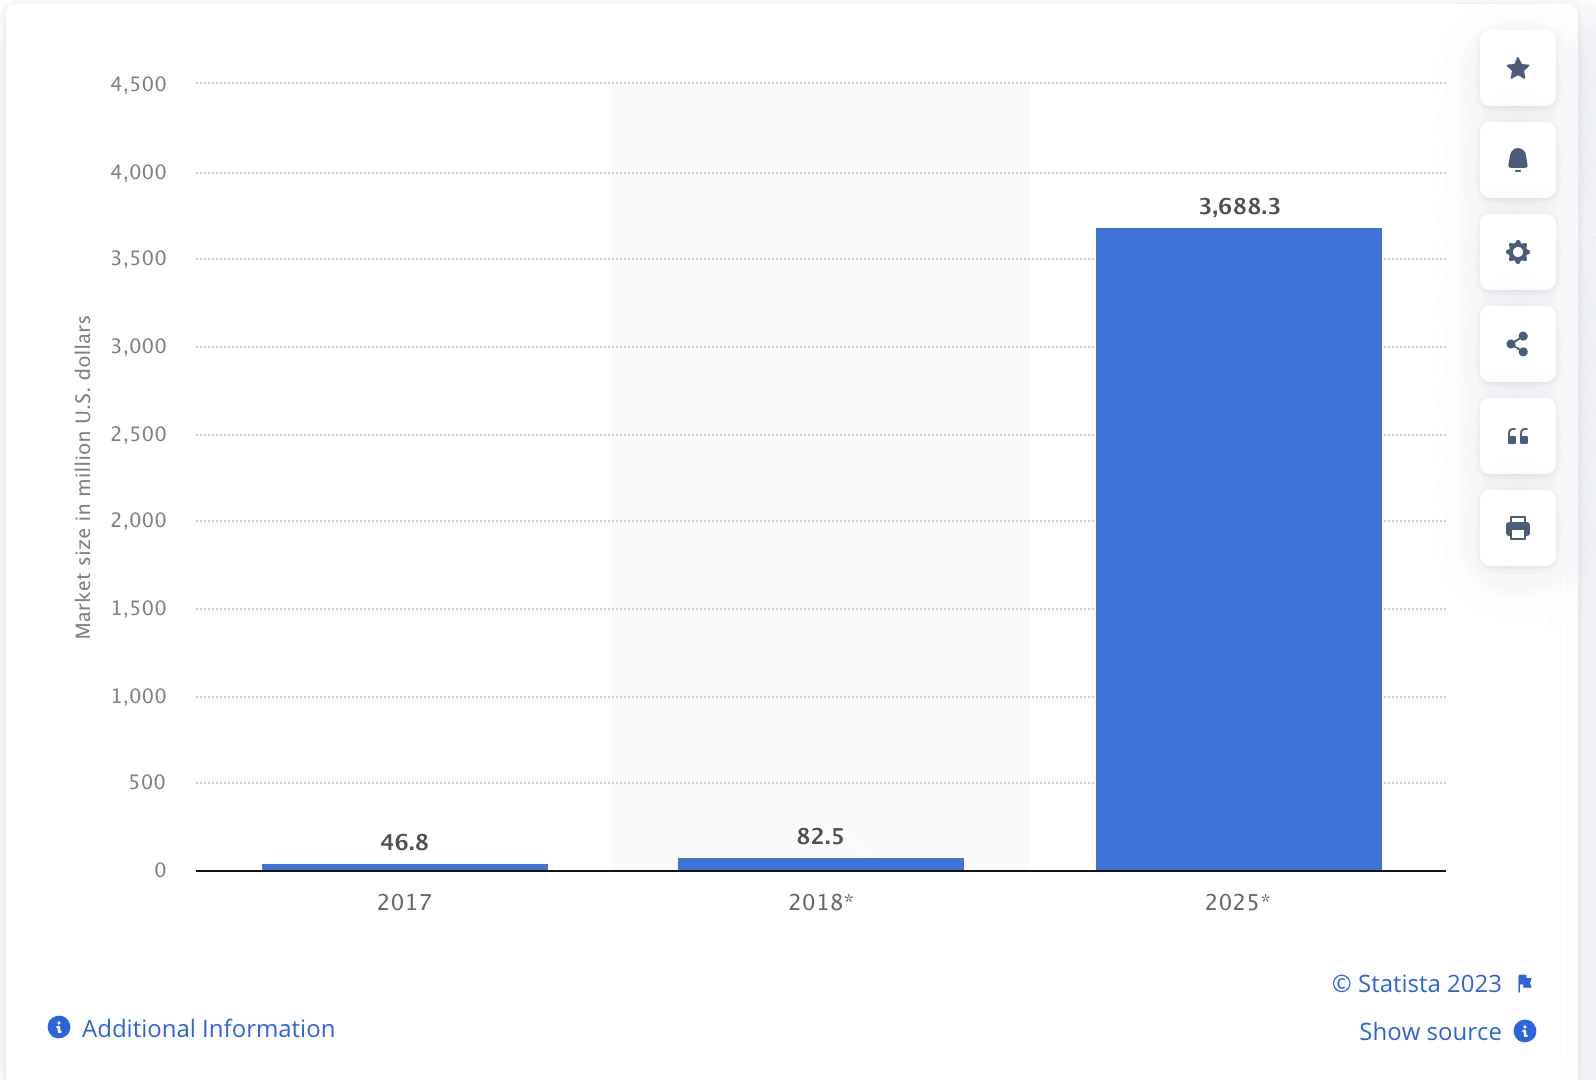Click the 2017 x-axis label

coord(405,902)
